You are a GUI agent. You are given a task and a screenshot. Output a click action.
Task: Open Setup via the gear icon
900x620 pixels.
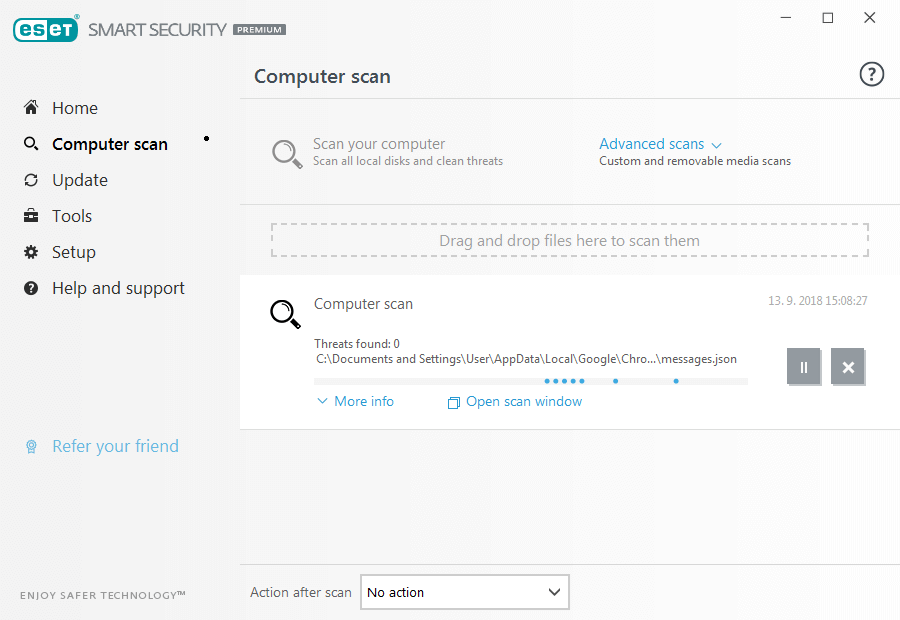point(31,251)
